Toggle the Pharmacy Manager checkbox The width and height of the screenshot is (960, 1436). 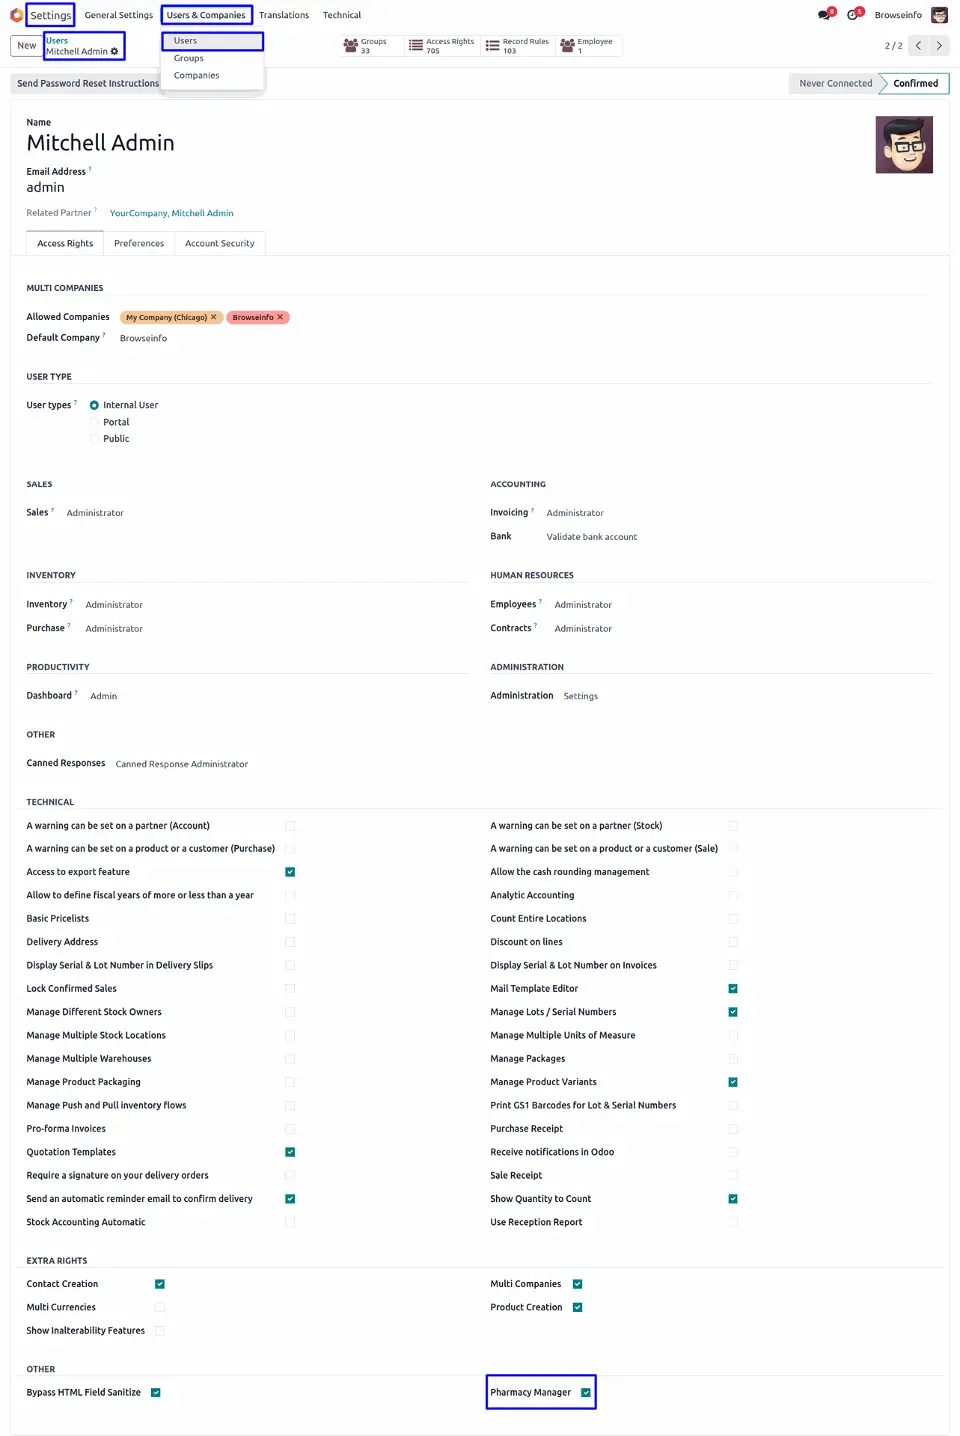pyautogui.click(x=586, y=1392)
